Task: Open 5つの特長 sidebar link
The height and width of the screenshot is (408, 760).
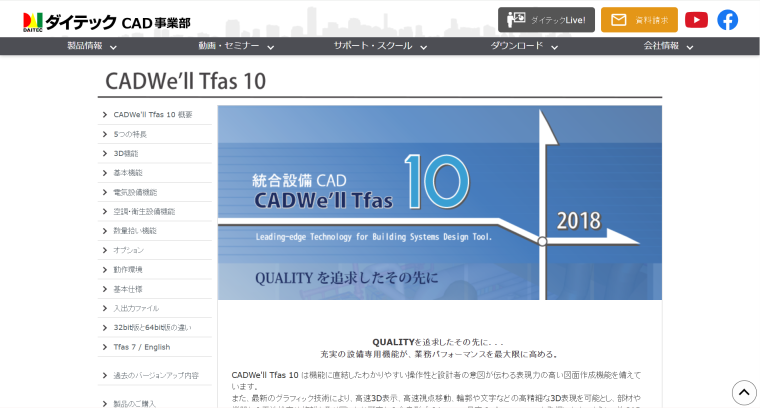Action: [x=130, y=134]
